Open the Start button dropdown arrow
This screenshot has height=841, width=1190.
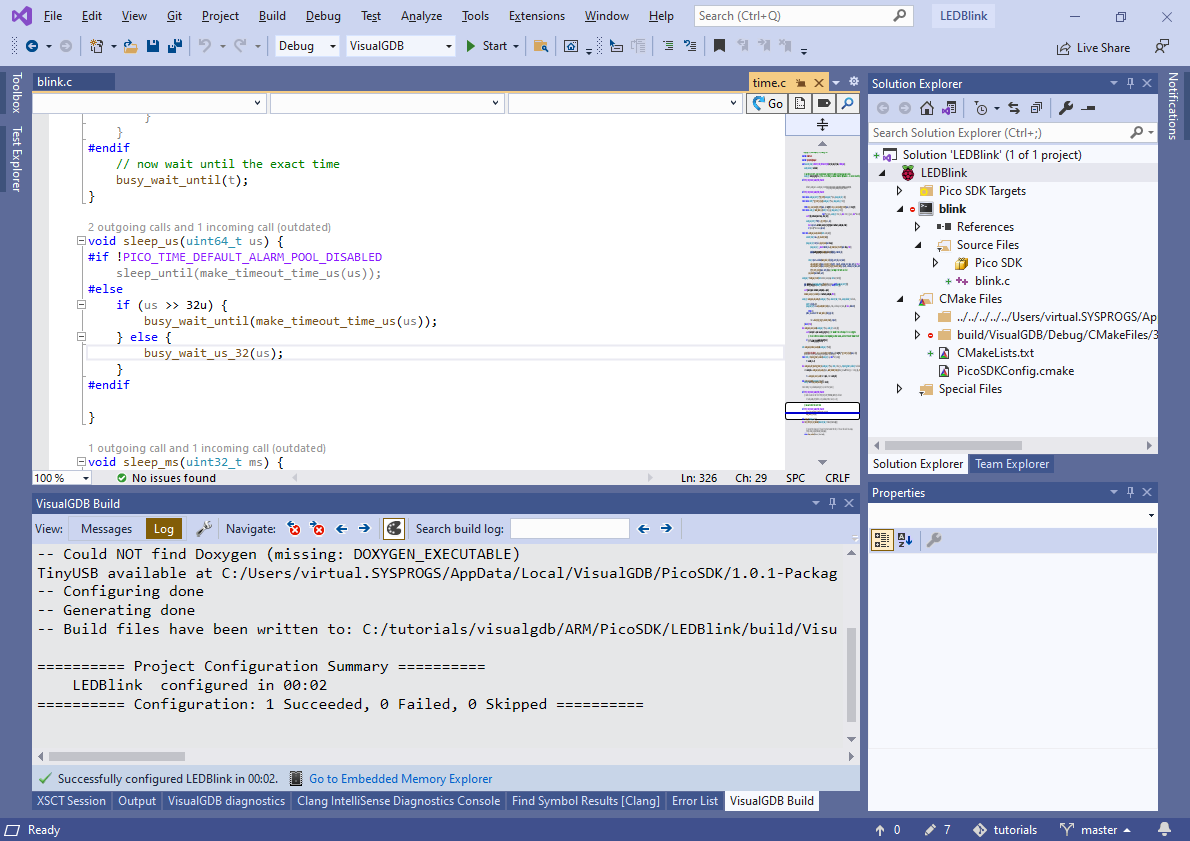click(516, 46)
